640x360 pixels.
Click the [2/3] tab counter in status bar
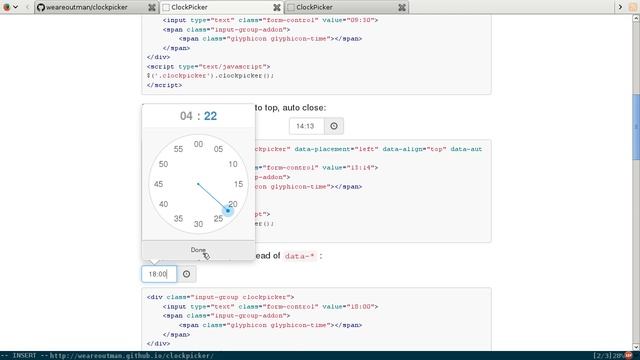click(x=602, y=356)
